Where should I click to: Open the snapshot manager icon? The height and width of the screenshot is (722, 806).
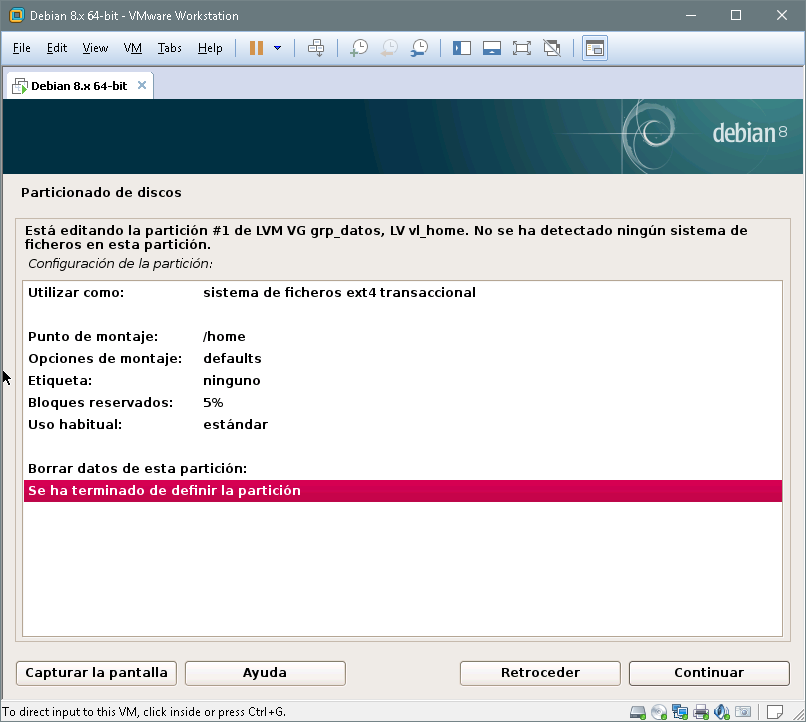(420, 48)
